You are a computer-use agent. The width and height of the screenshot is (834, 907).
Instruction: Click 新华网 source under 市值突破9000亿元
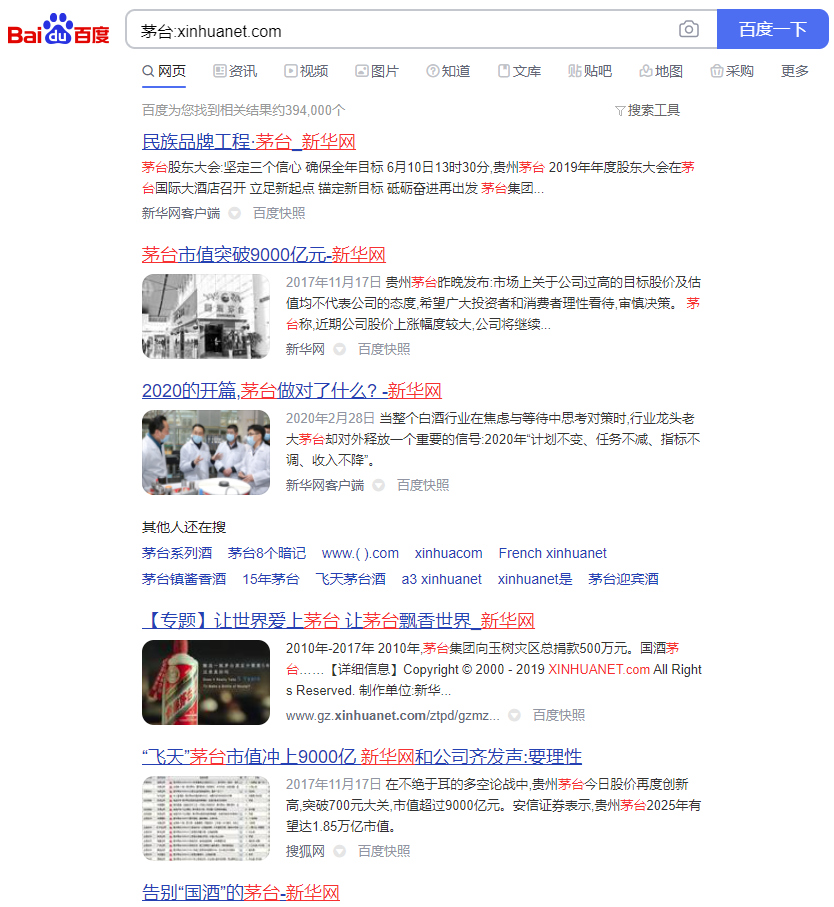coord(305,349)
